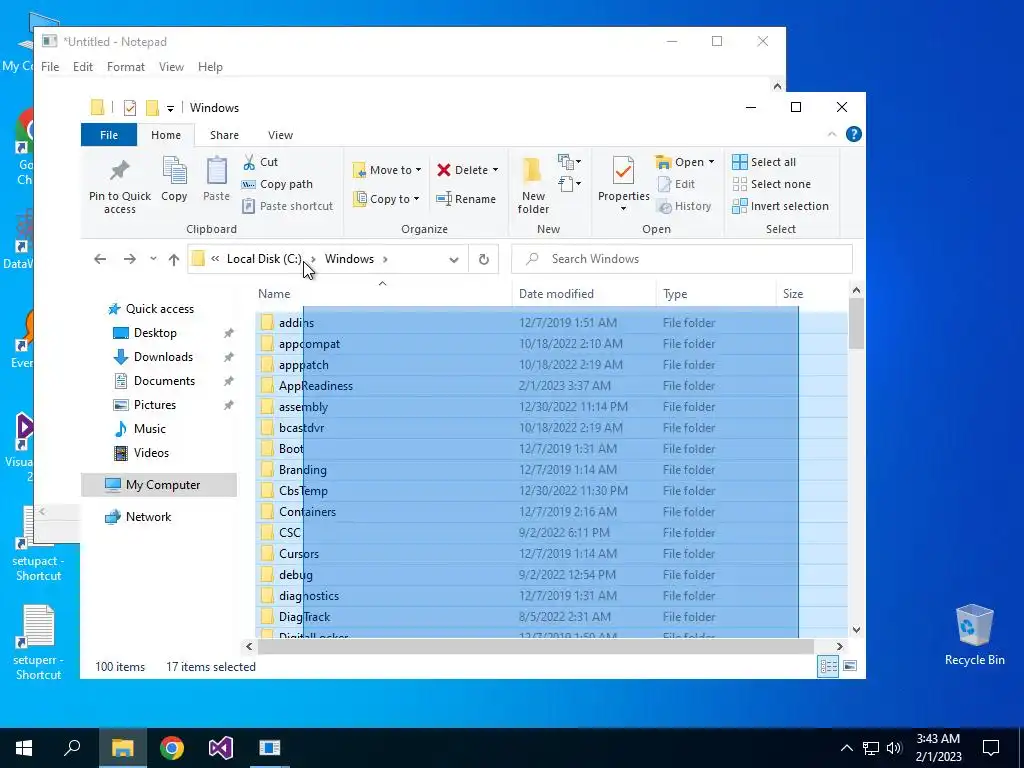Switch to the Home ribbon tab
Image resolution: width=1024 pixels, height=768 pixels.
click(x=166, y=135)
